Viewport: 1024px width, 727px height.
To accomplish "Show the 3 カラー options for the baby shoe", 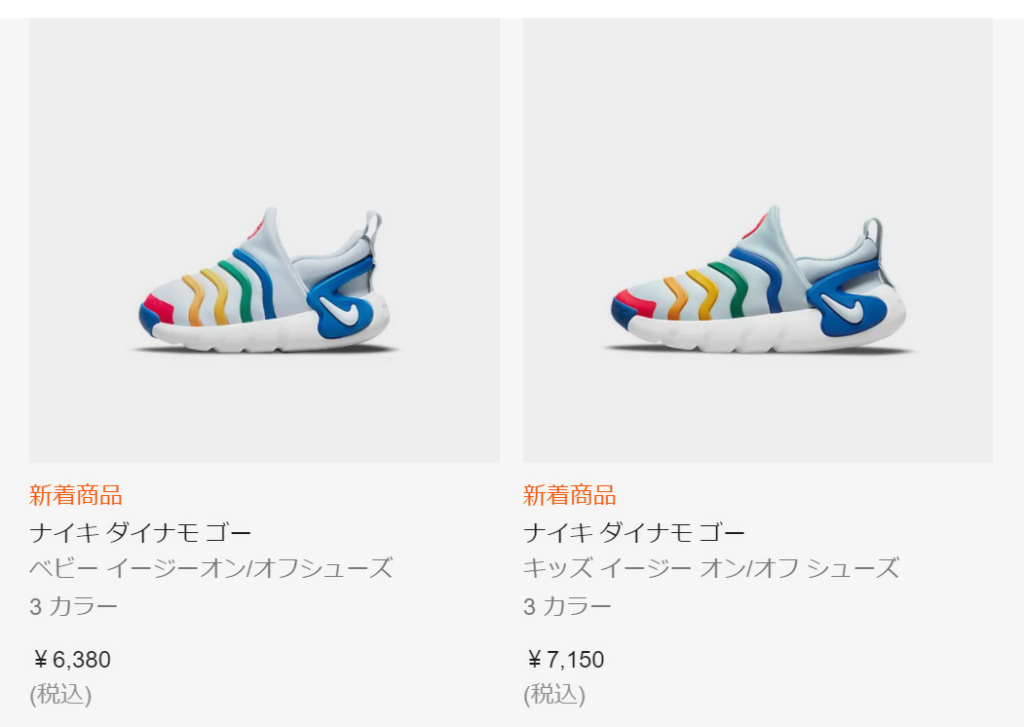I will point(74,606).
